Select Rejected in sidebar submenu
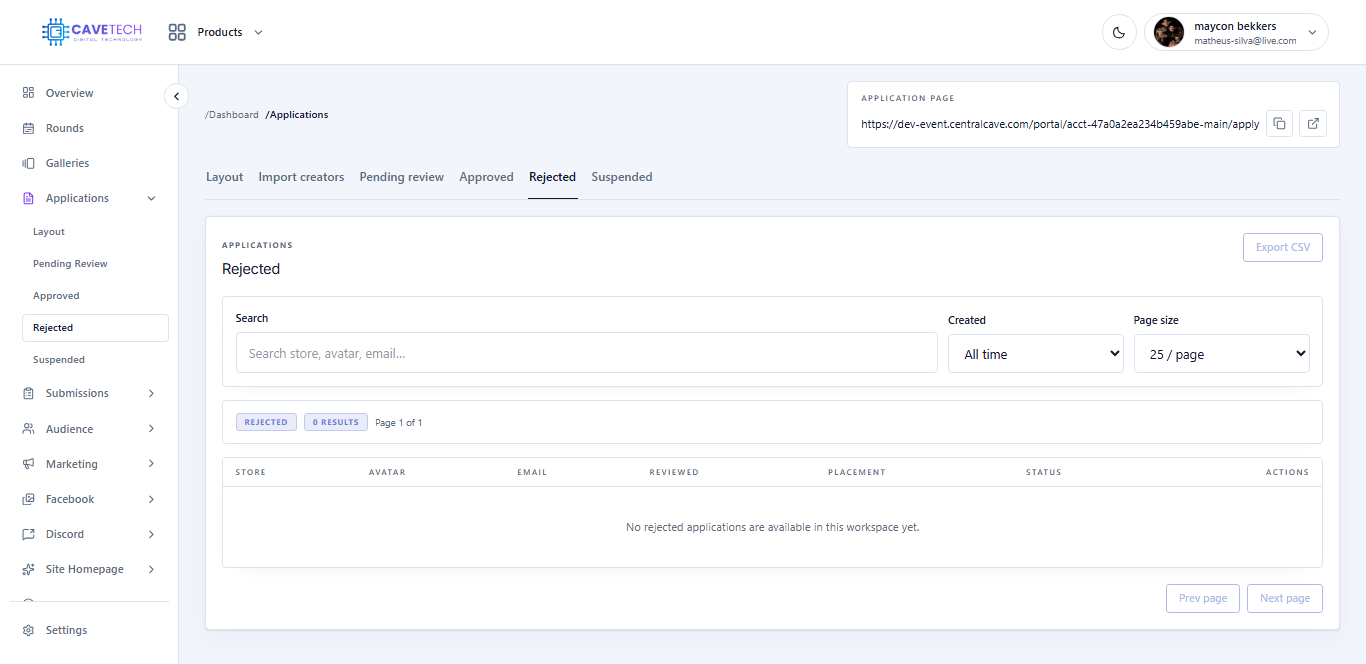 click(x=95, y=328)
